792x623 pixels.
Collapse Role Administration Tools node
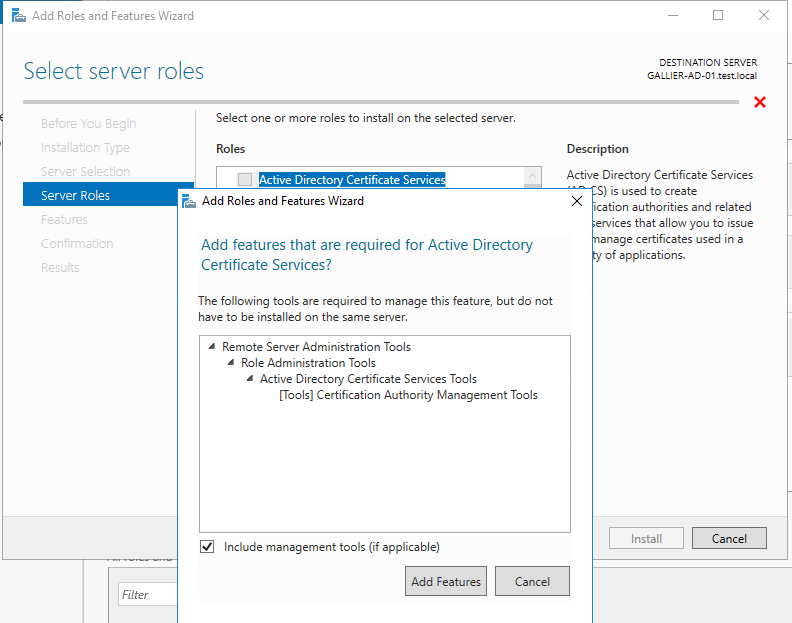pyautogui.click(x=231, y=362)
